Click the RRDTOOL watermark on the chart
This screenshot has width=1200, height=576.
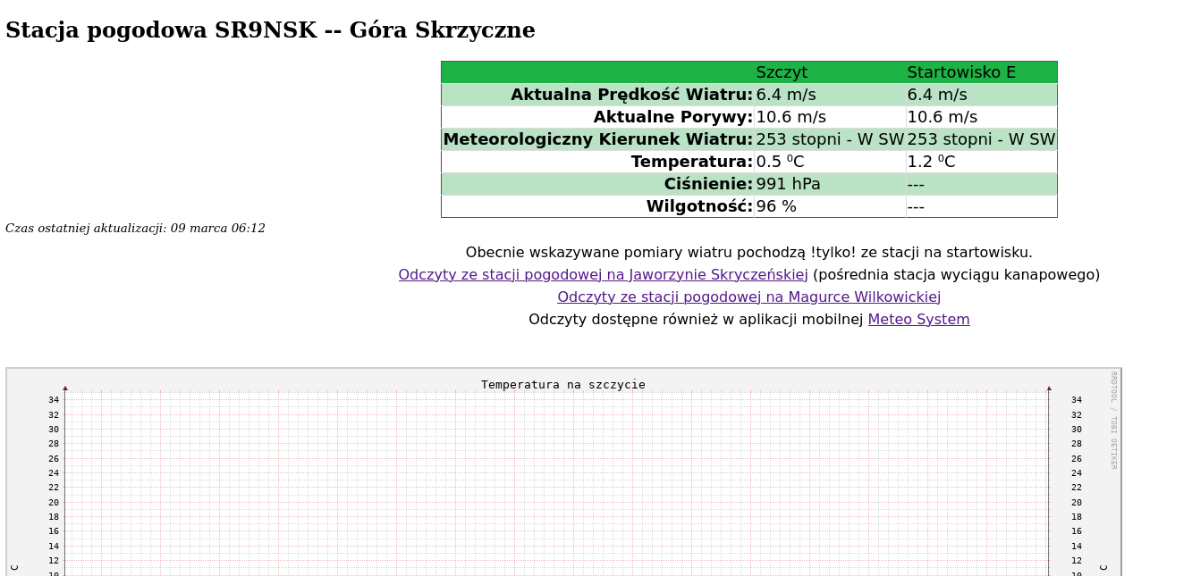pyautogui.click(x=1114, y=420)
